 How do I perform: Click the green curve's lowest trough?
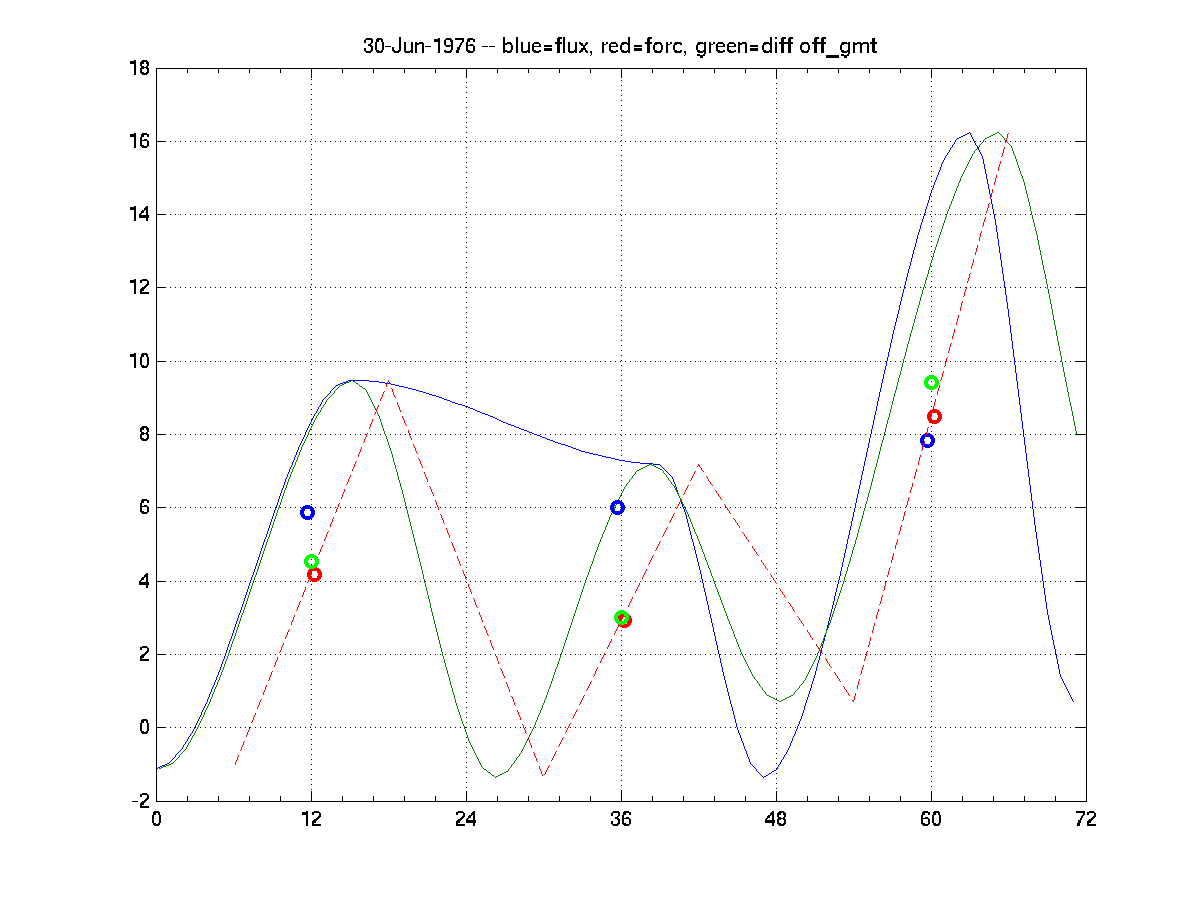(495, 776)
